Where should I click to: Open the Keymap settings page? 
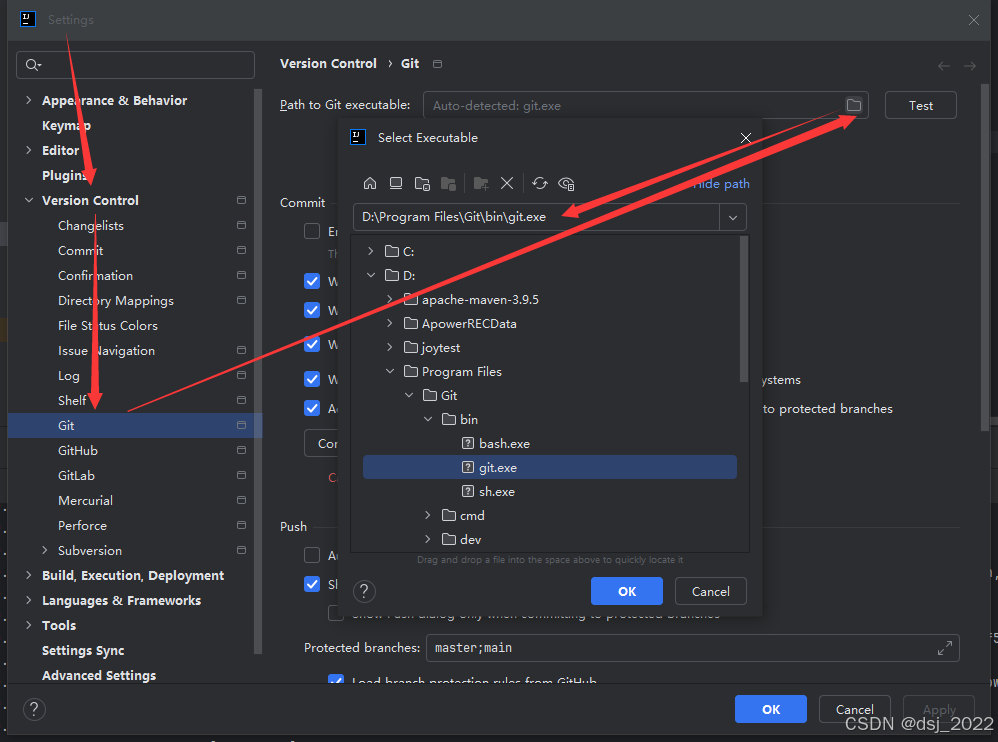pos(66,125)
